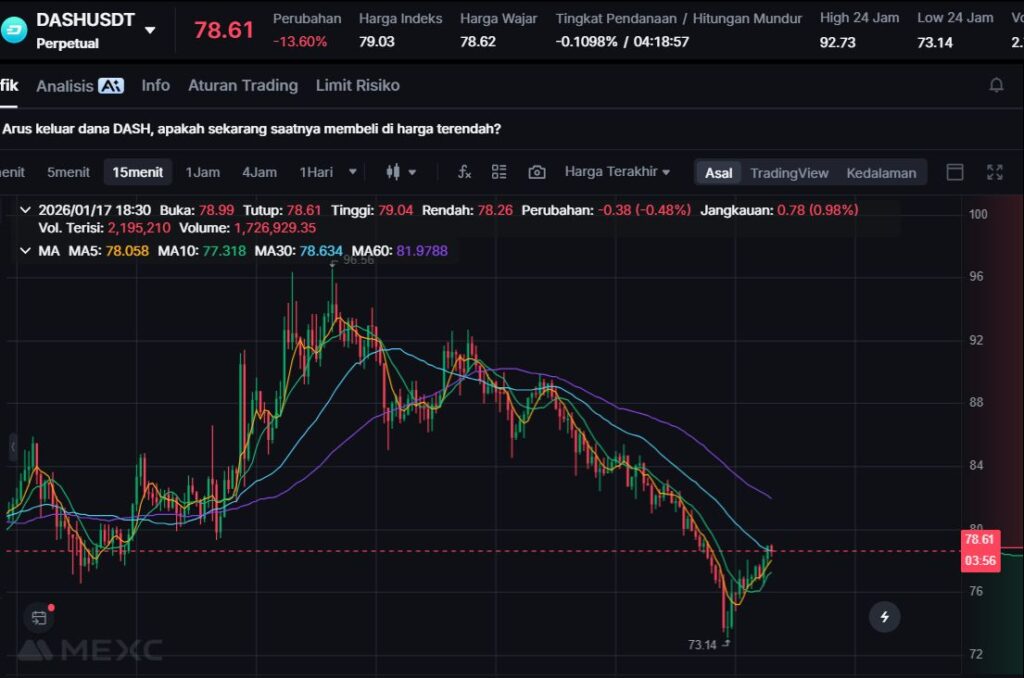Open the candlestick chart type dropdown
Viewport: 1024px width, 678px height.
401,172
